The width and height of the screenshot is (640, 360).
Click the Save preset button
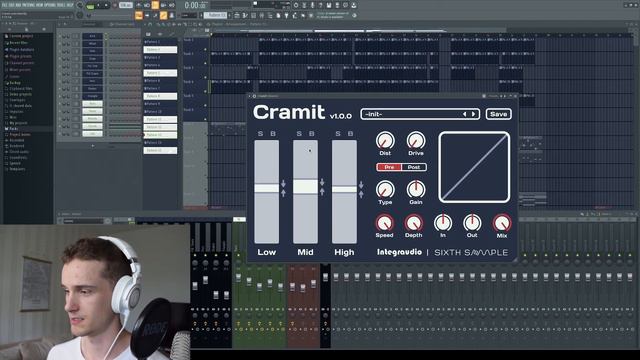point(498,114)
